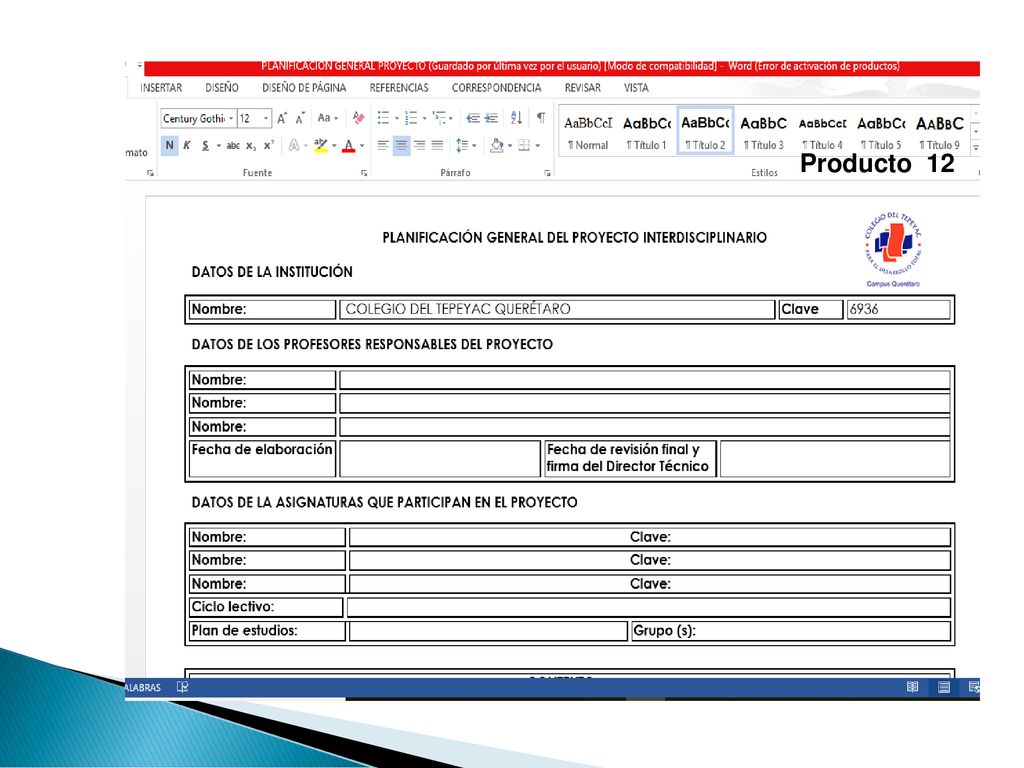The image size is (1024, 768).
Task: Expand the styles gallery
Action: tap(976, 148)
